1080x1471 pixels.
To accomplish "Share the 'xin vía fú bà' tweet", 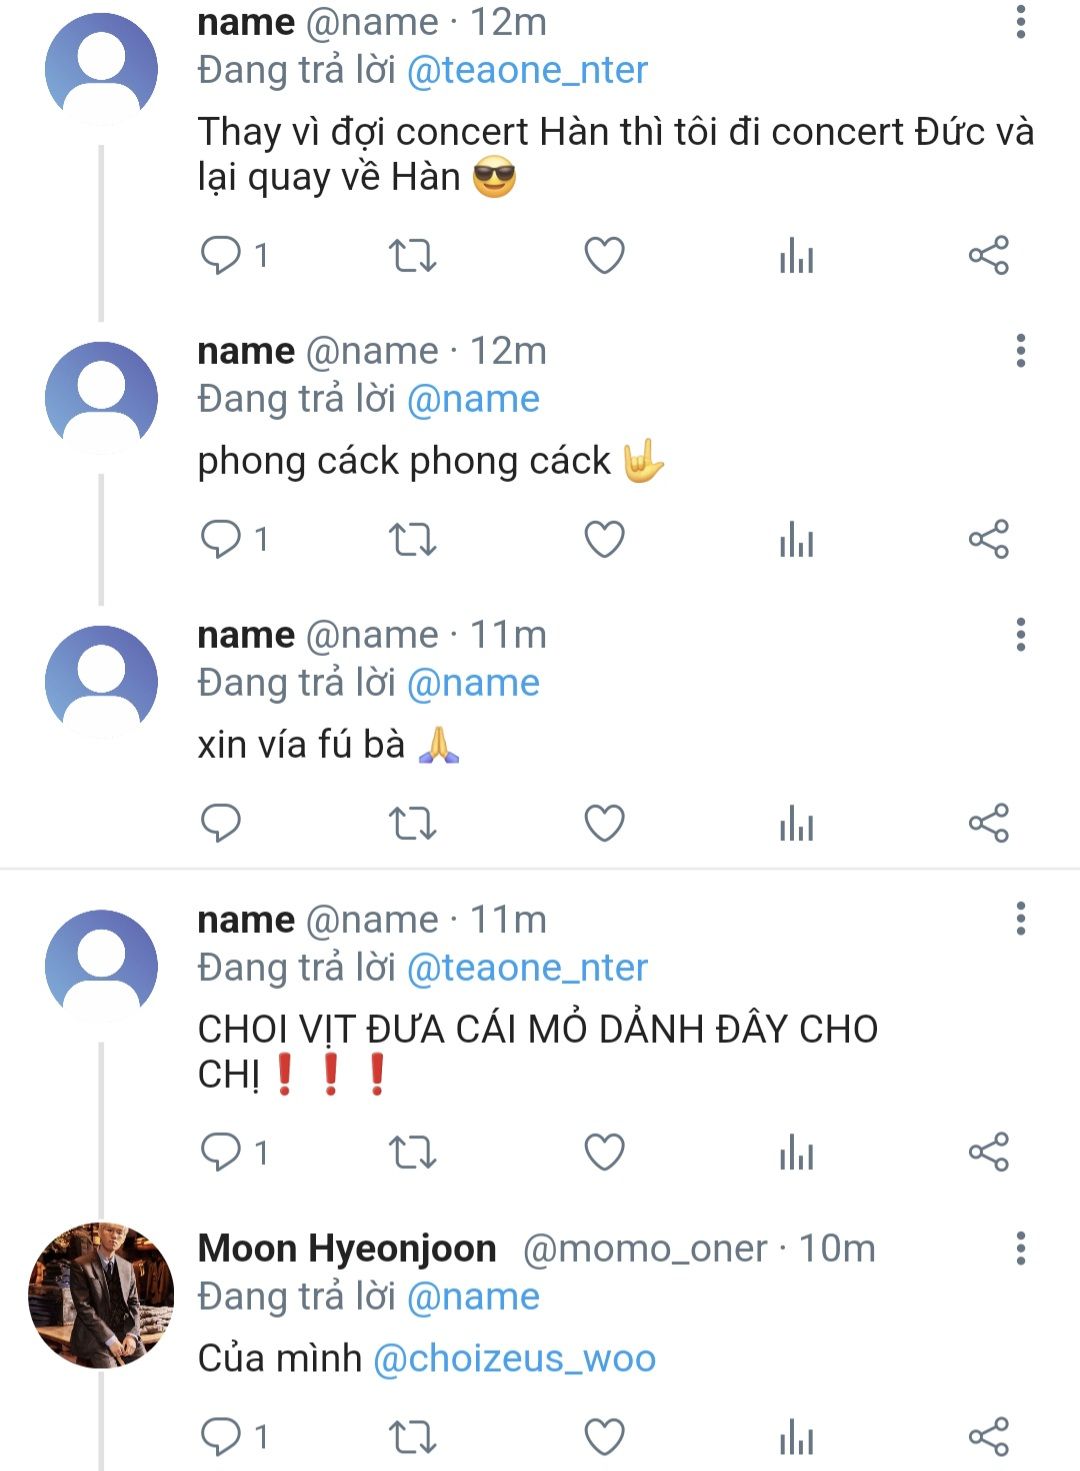I will click(x=988, y=824).
